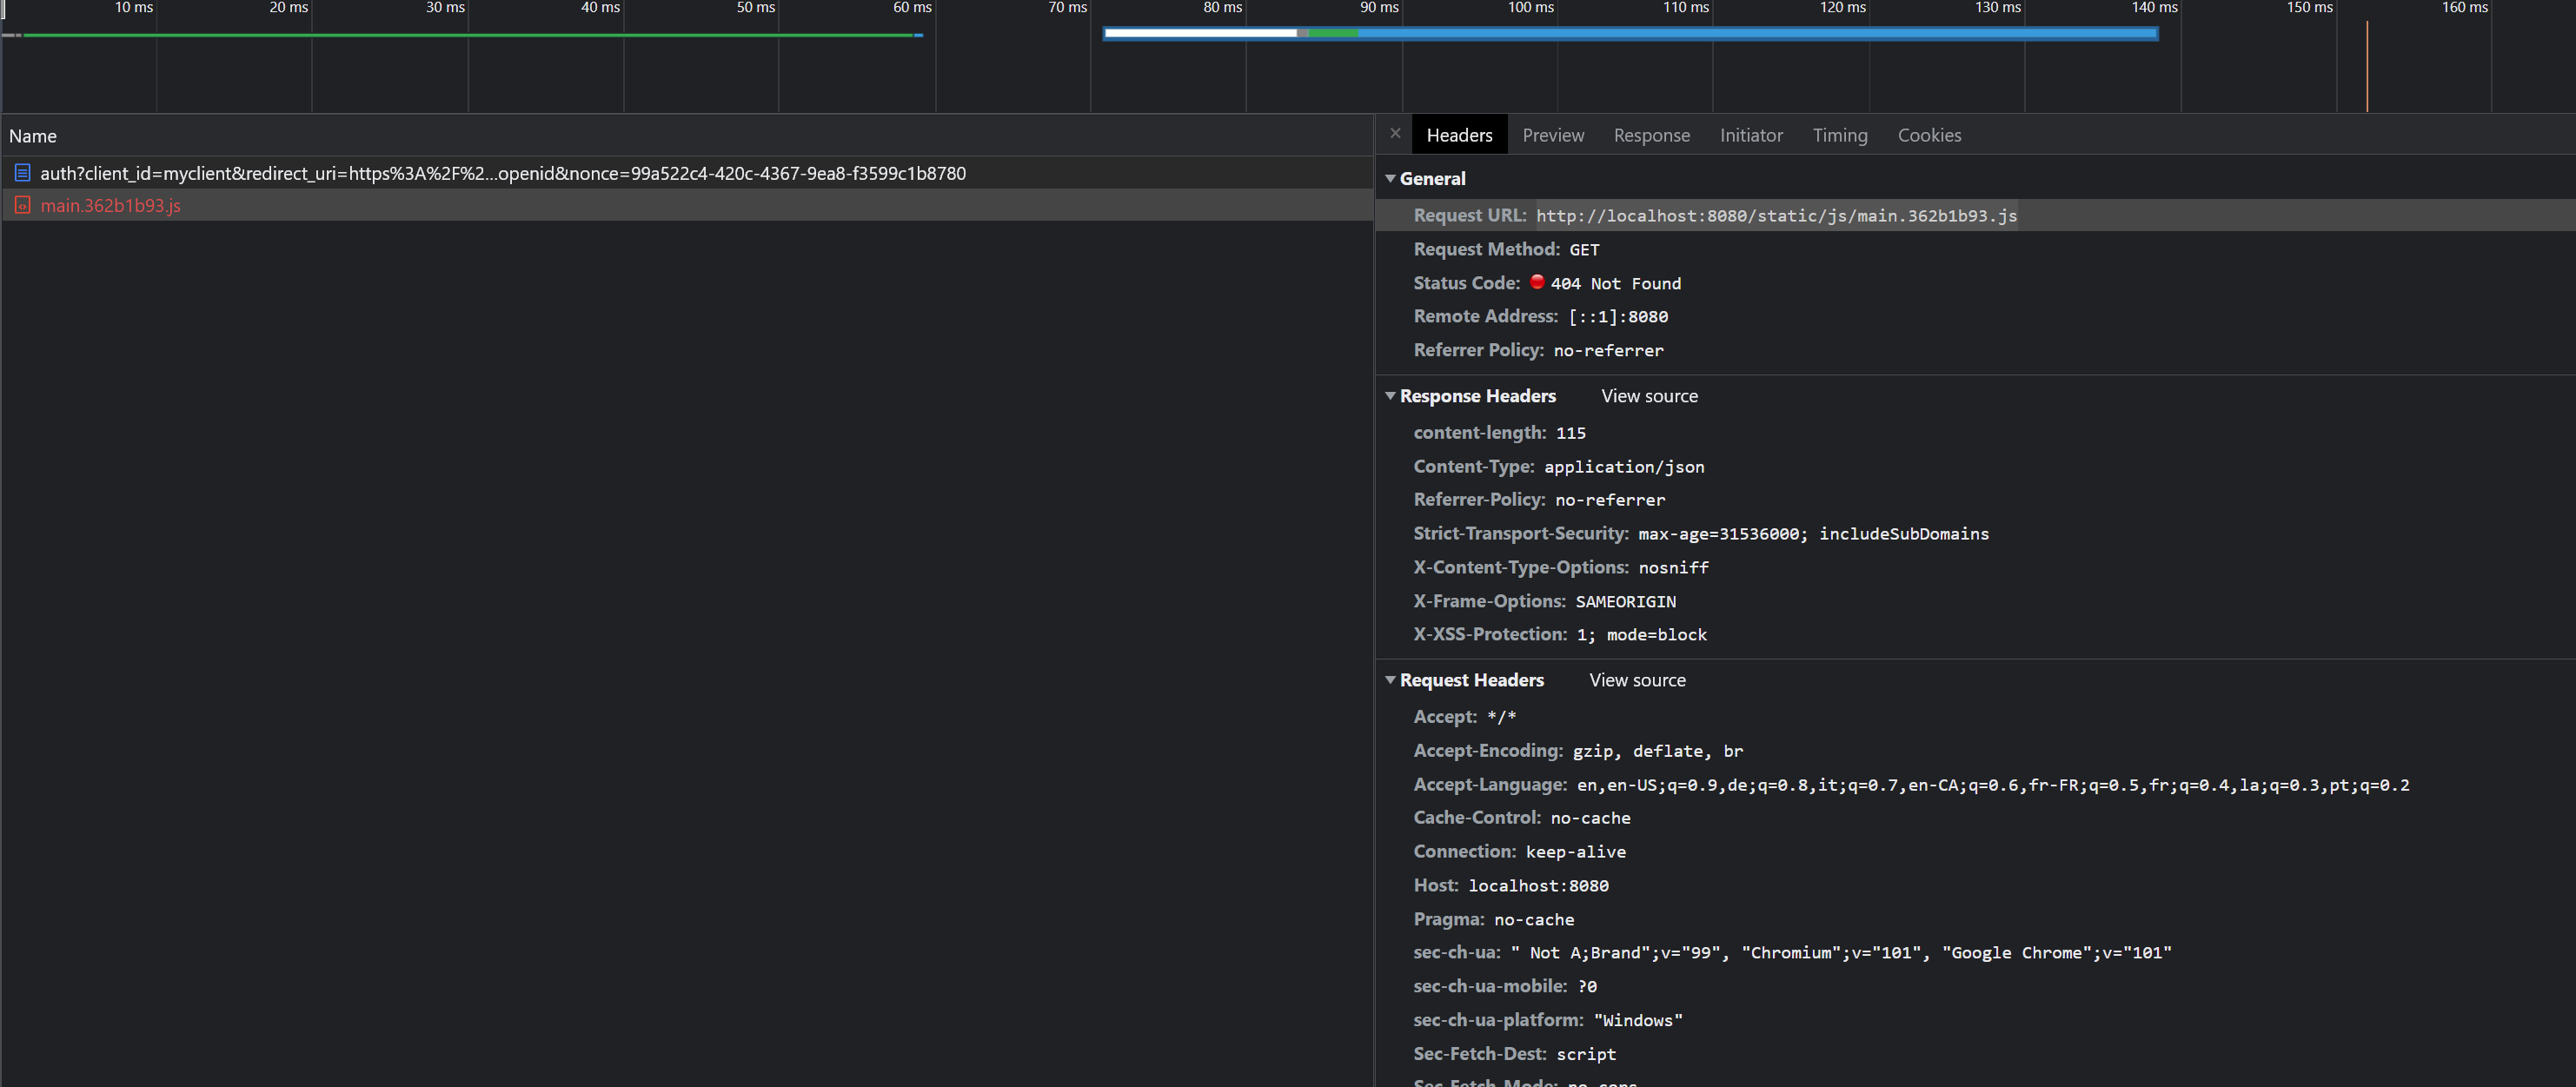This screenshot has width=2576, height=1087.
Task: Select the Headers tab
Action: (x=1459, y=134)
